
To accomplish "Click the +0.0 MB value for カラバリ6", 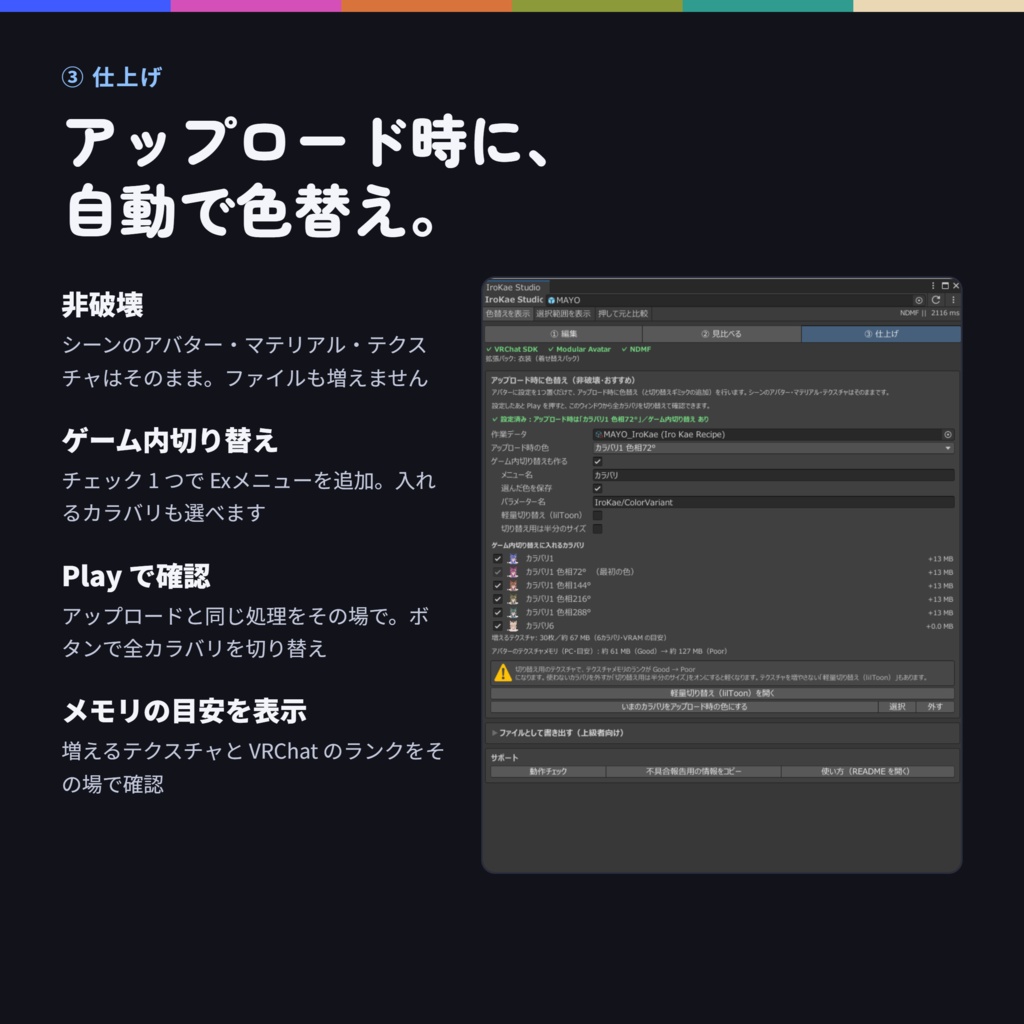I will pos(939,626).
